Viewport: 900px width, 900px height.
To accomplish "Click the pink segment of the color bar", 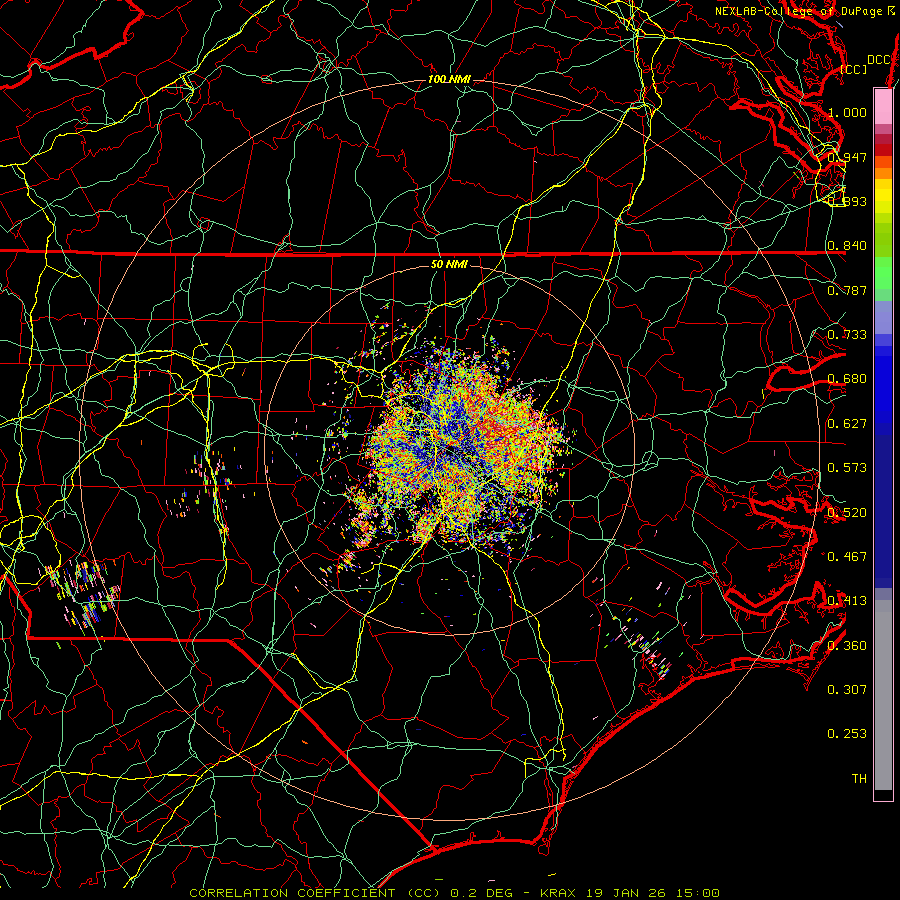I will tap(883, 107).
